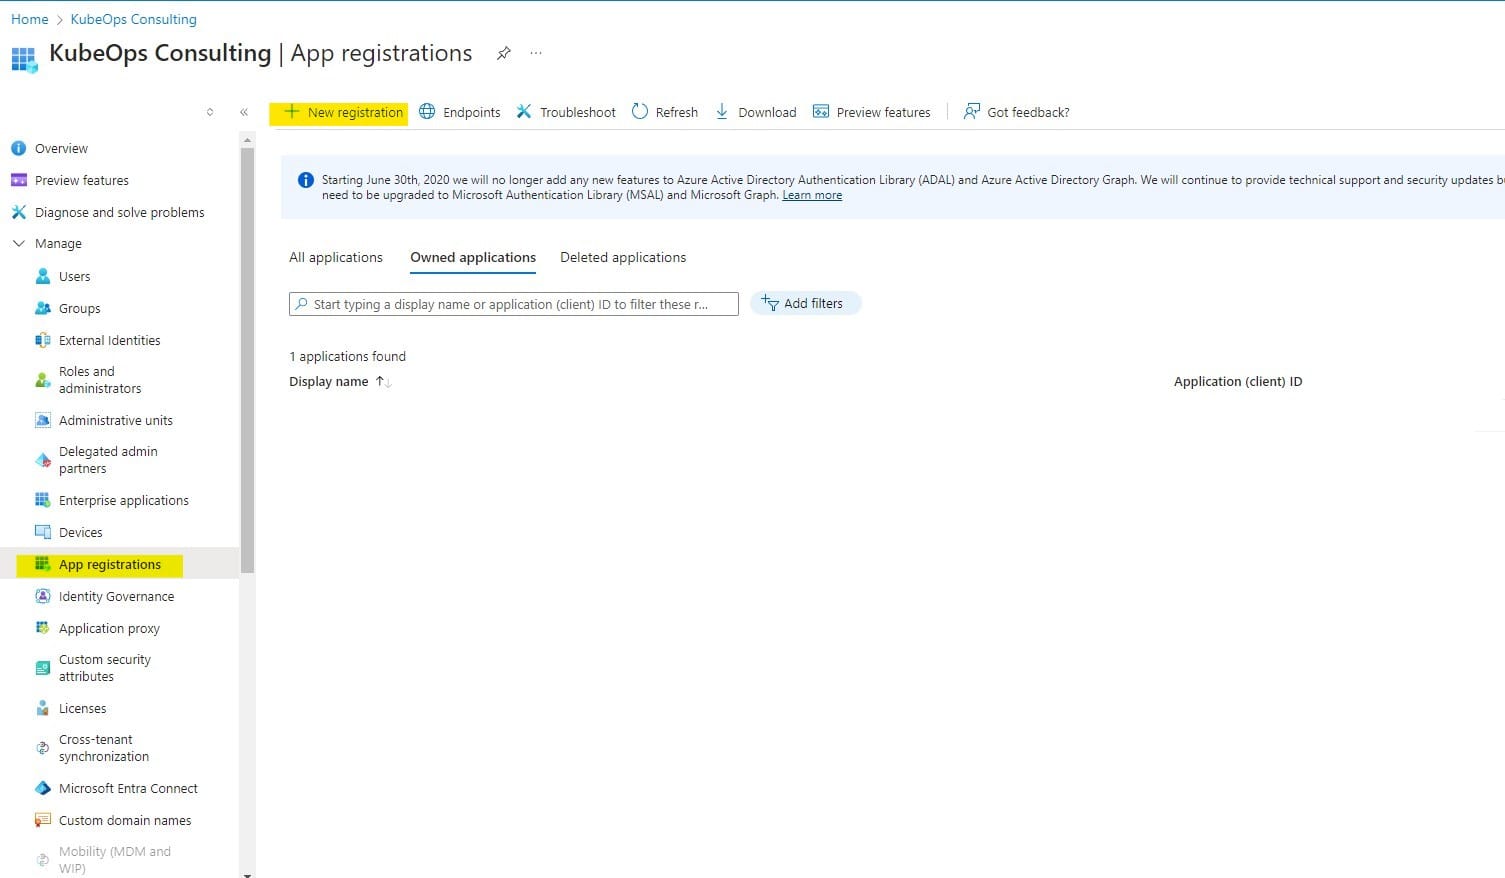Click the Delegated admin partners icon
This screenshot has height=878, width=1505.
point(43,460)
